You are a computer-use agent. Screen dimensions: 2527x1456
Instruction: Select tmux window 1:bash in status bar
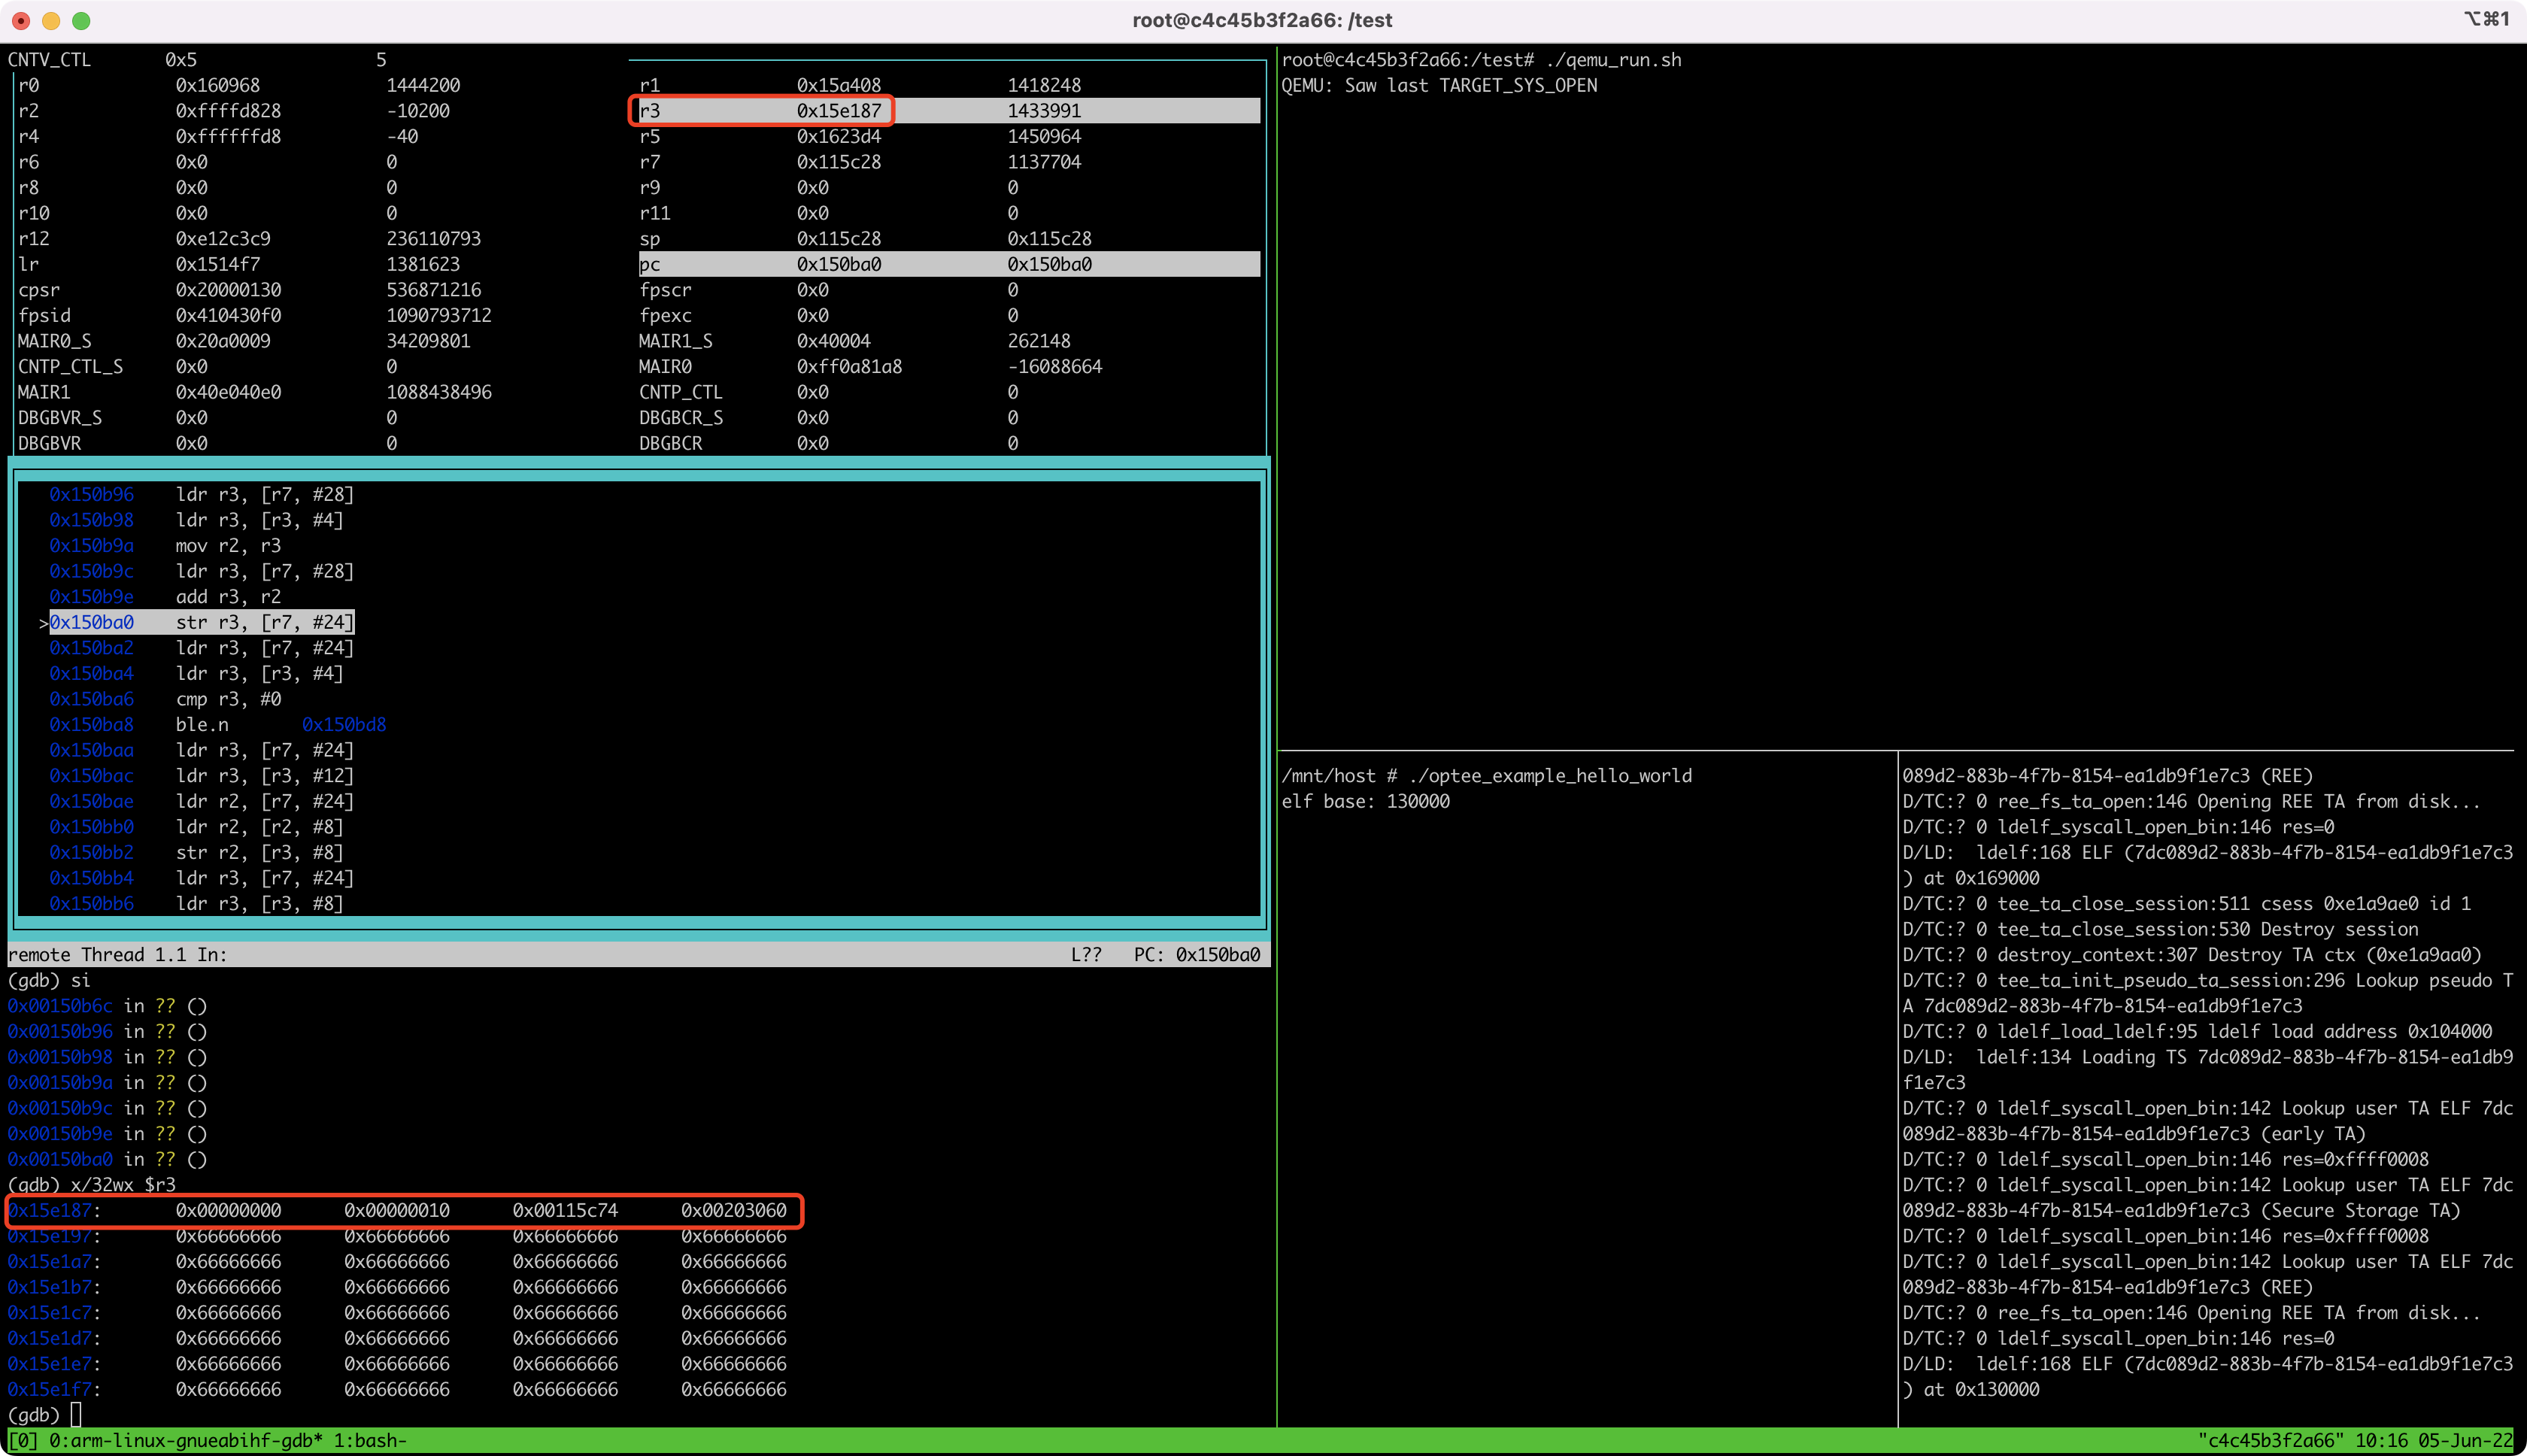[370, 1440]
